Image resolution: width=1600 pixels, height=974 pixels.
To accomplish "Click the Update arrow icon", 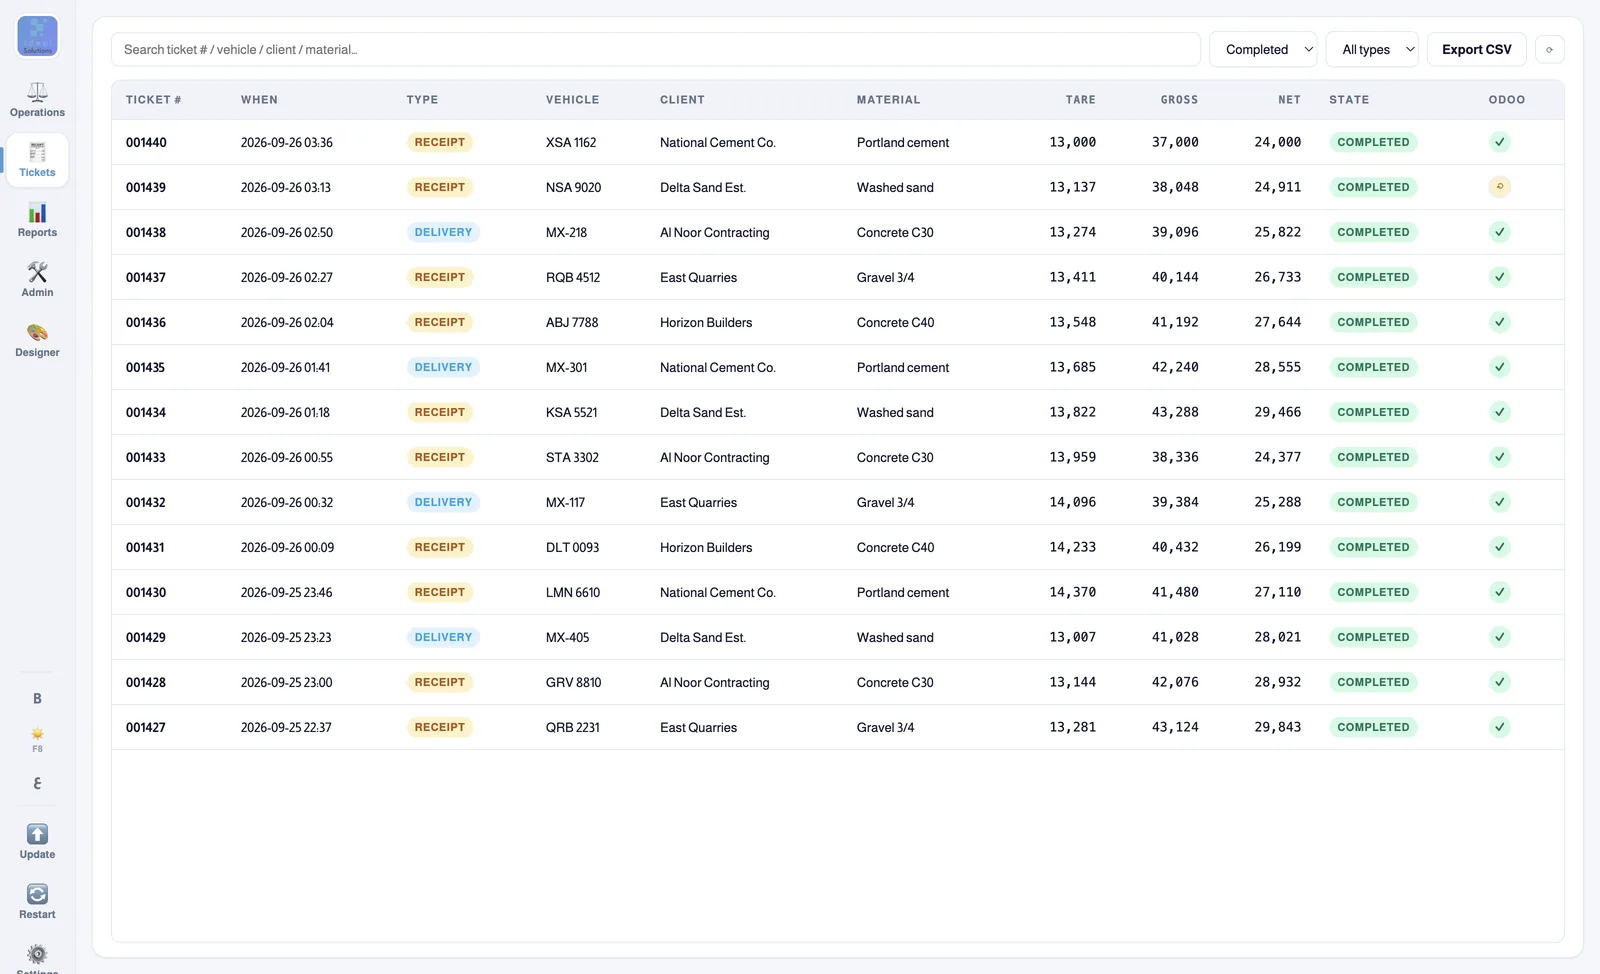I will (x=37, y=834).
